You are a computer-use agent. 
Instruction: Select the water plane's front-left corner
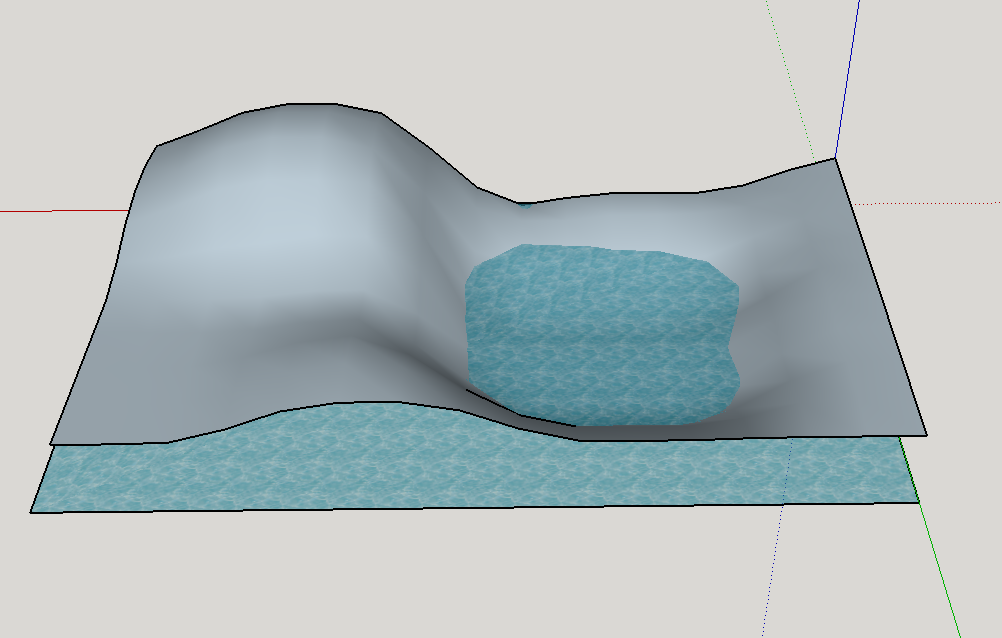coord(31,512)
